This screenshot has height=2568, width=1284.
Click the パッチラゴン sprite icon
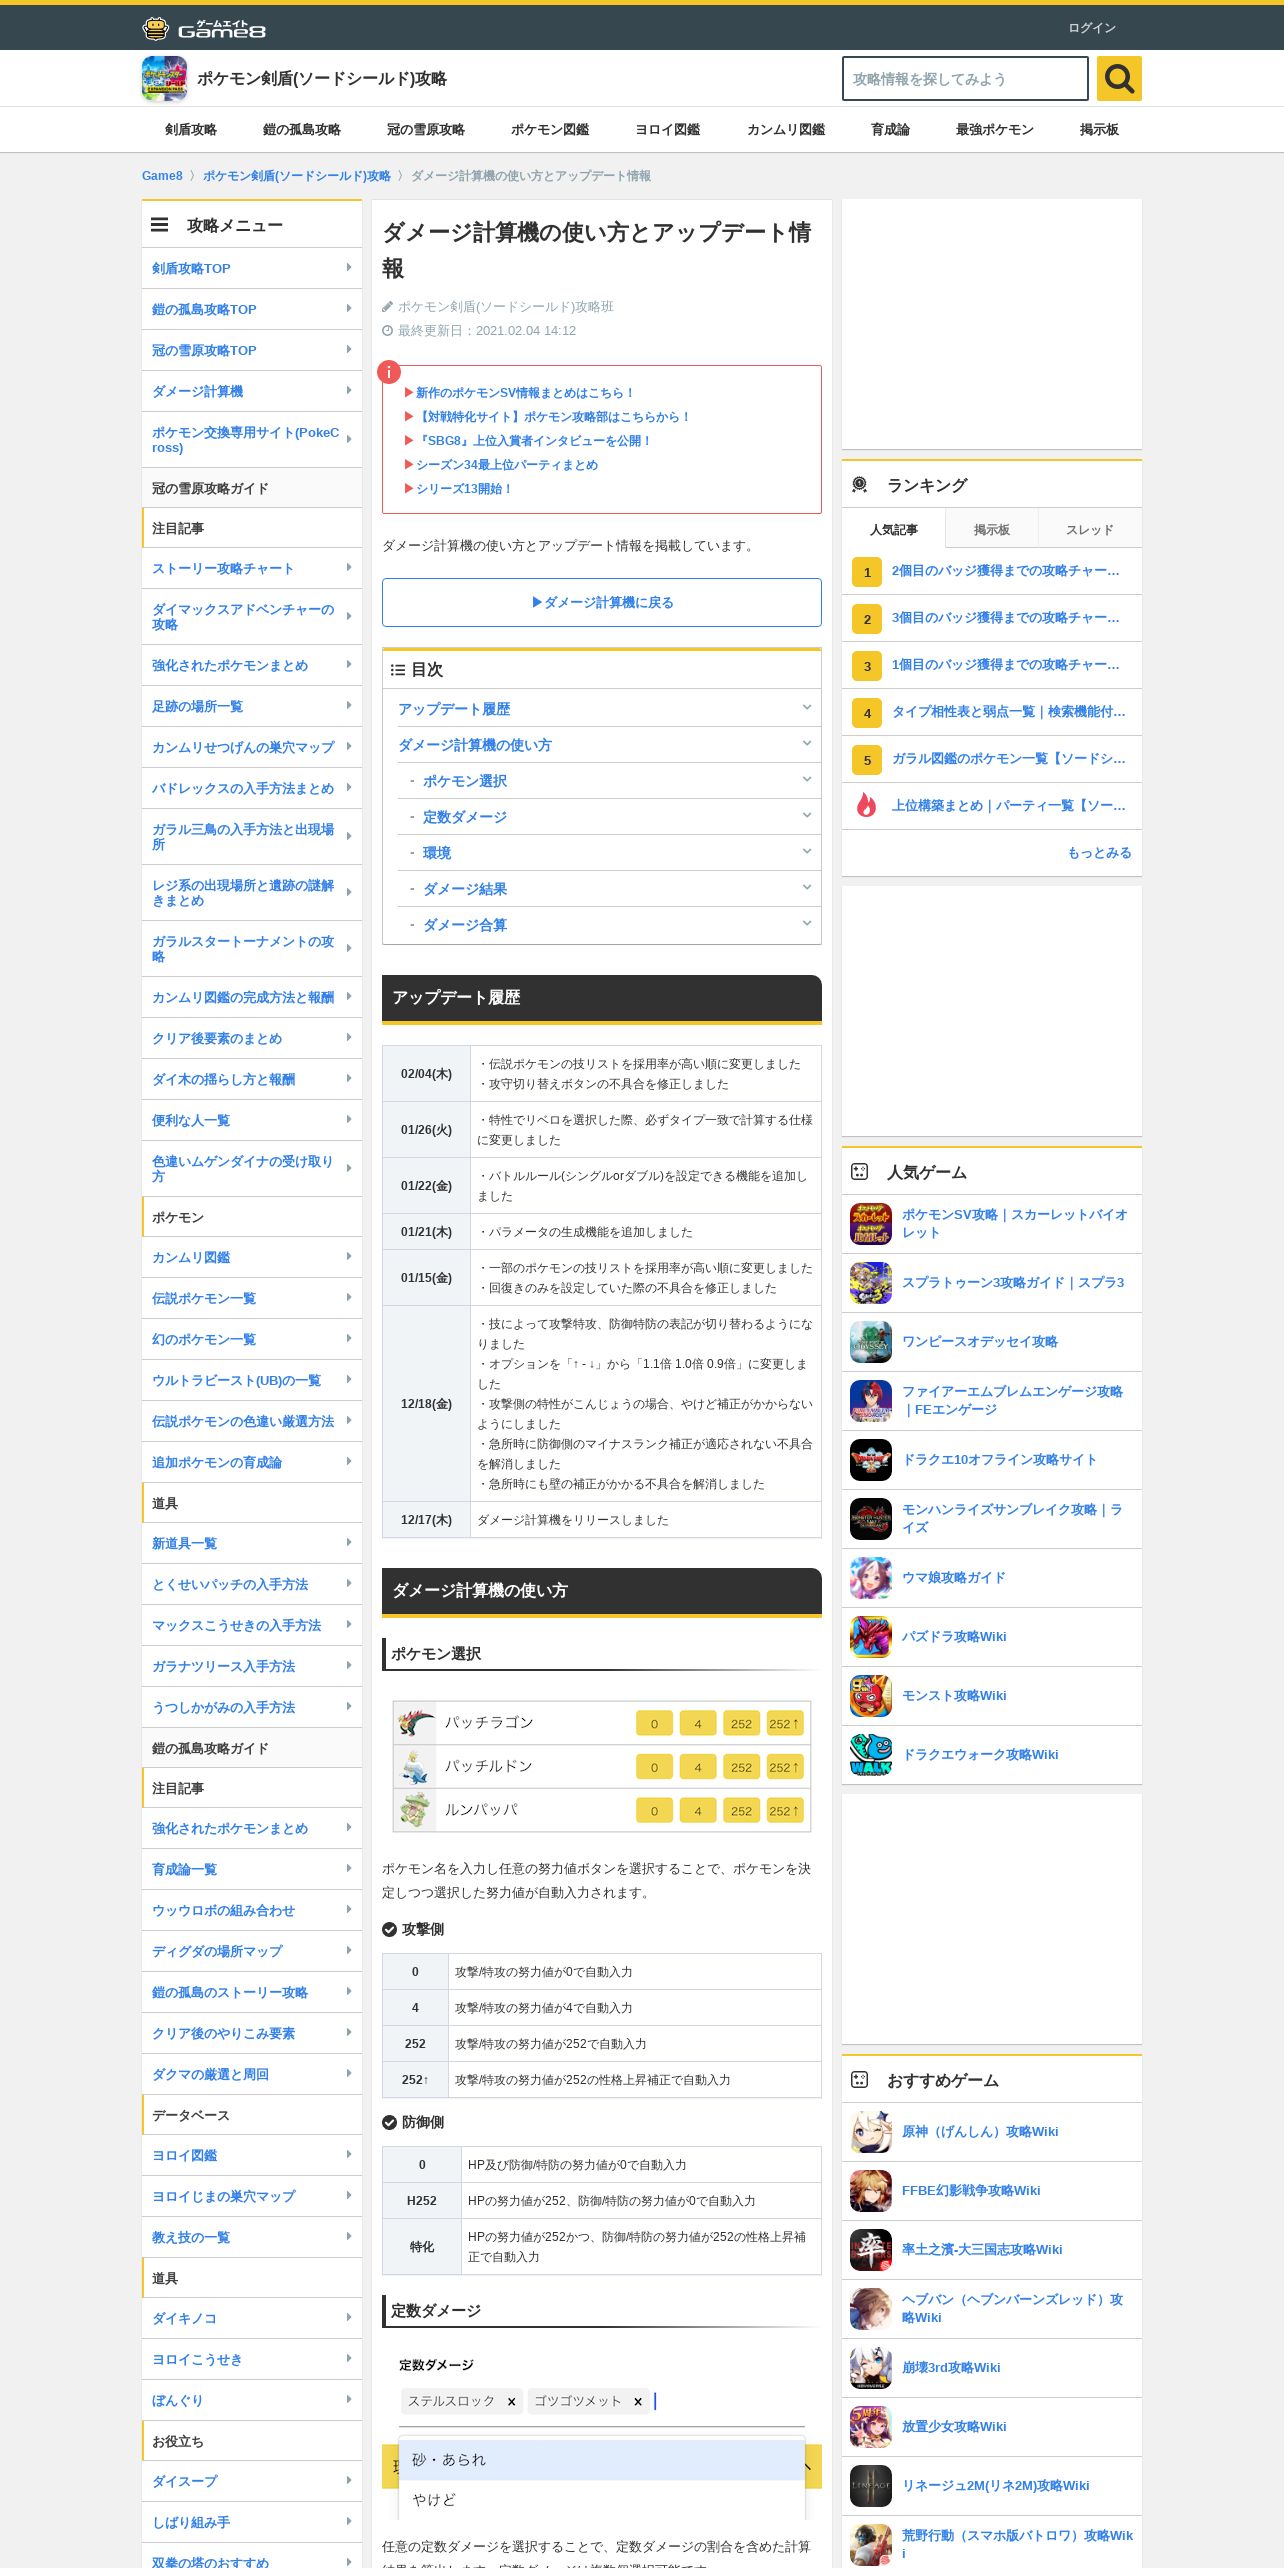tap(415, 1723)
